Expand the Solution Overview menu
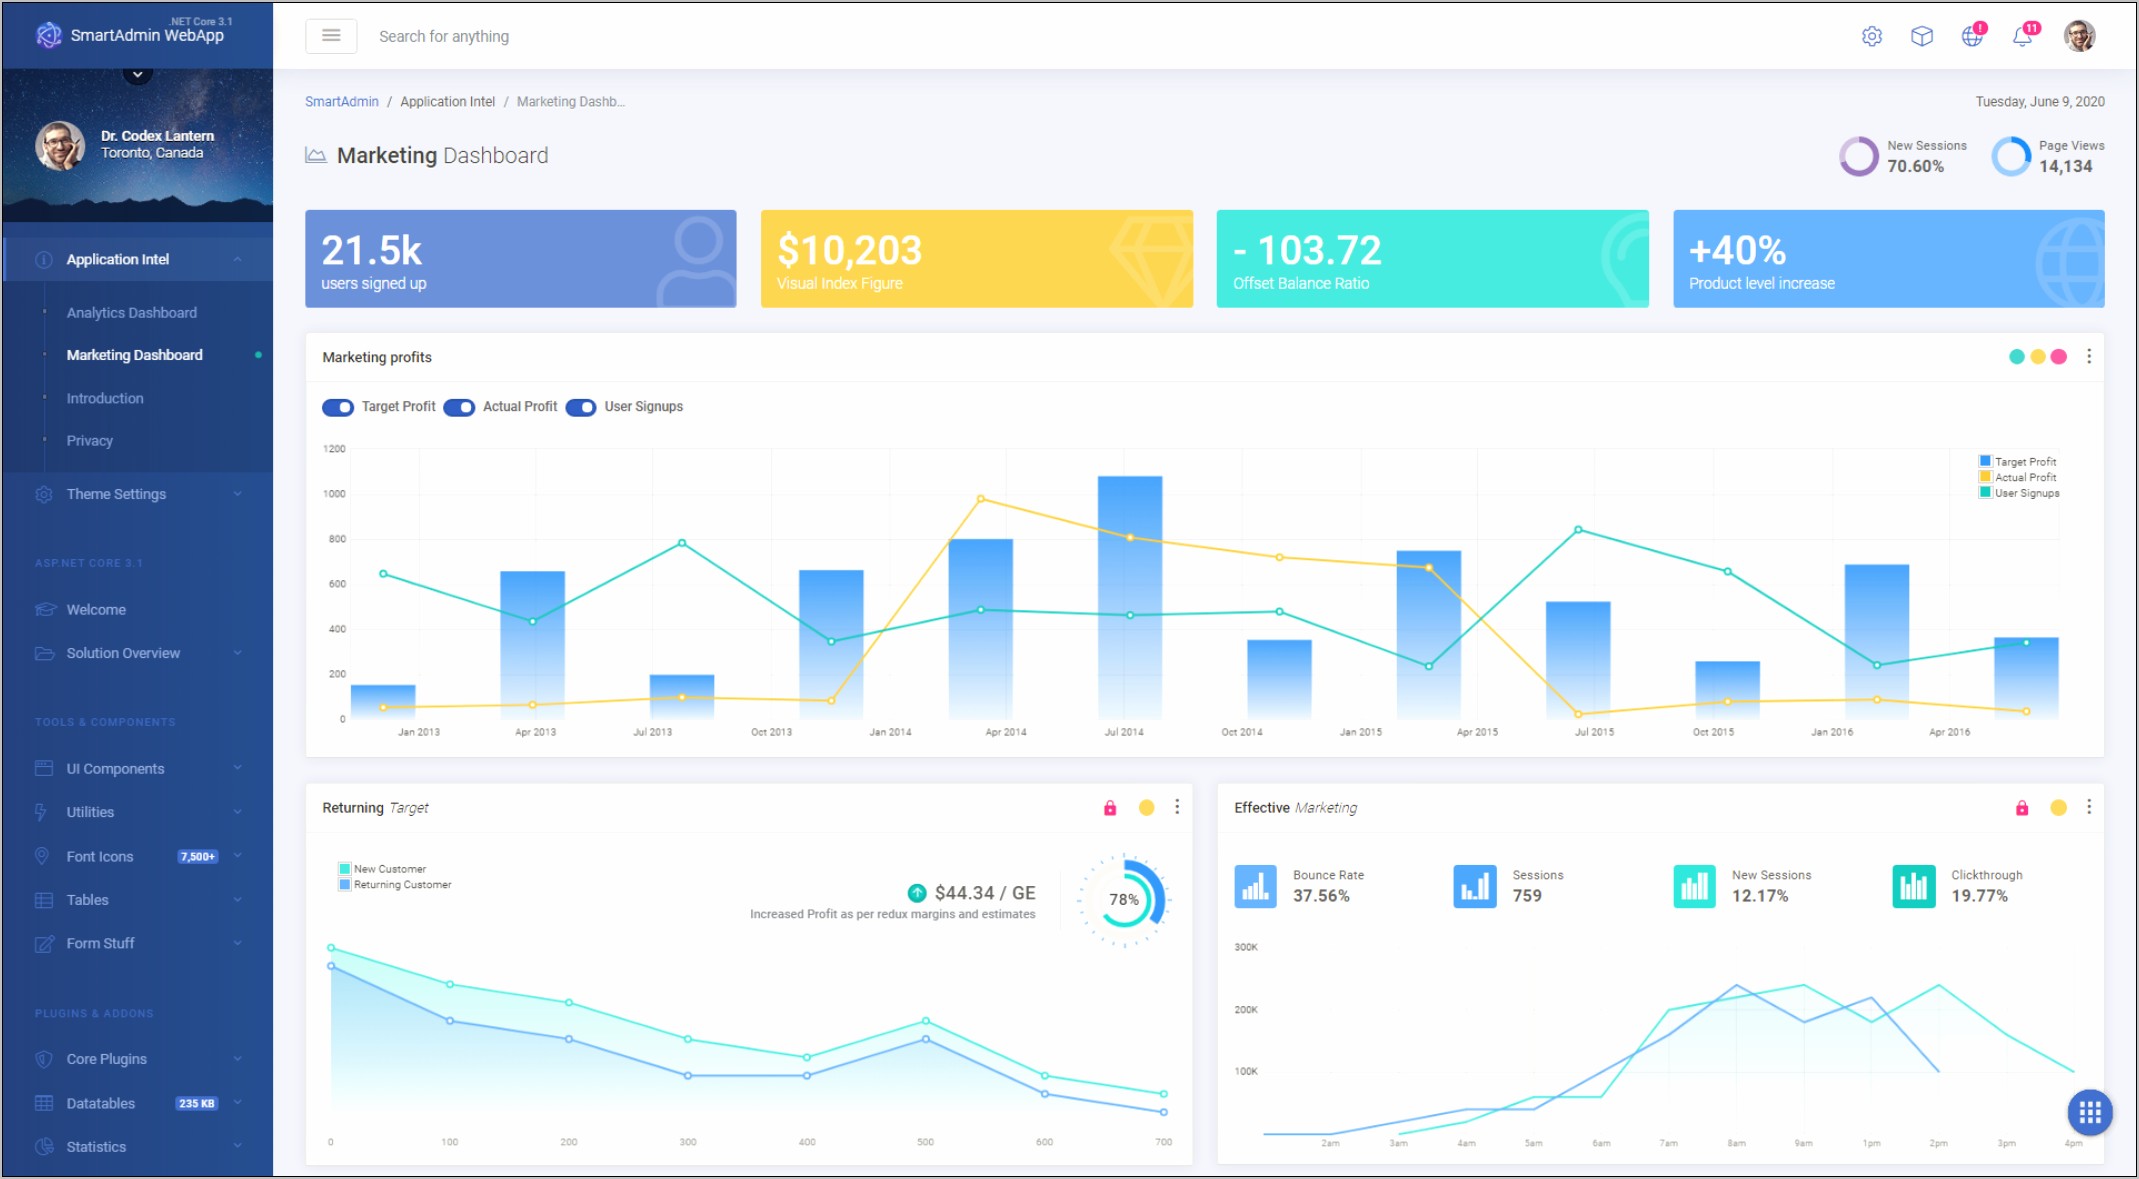2139x1179 pixels. (x=138, y=653)
